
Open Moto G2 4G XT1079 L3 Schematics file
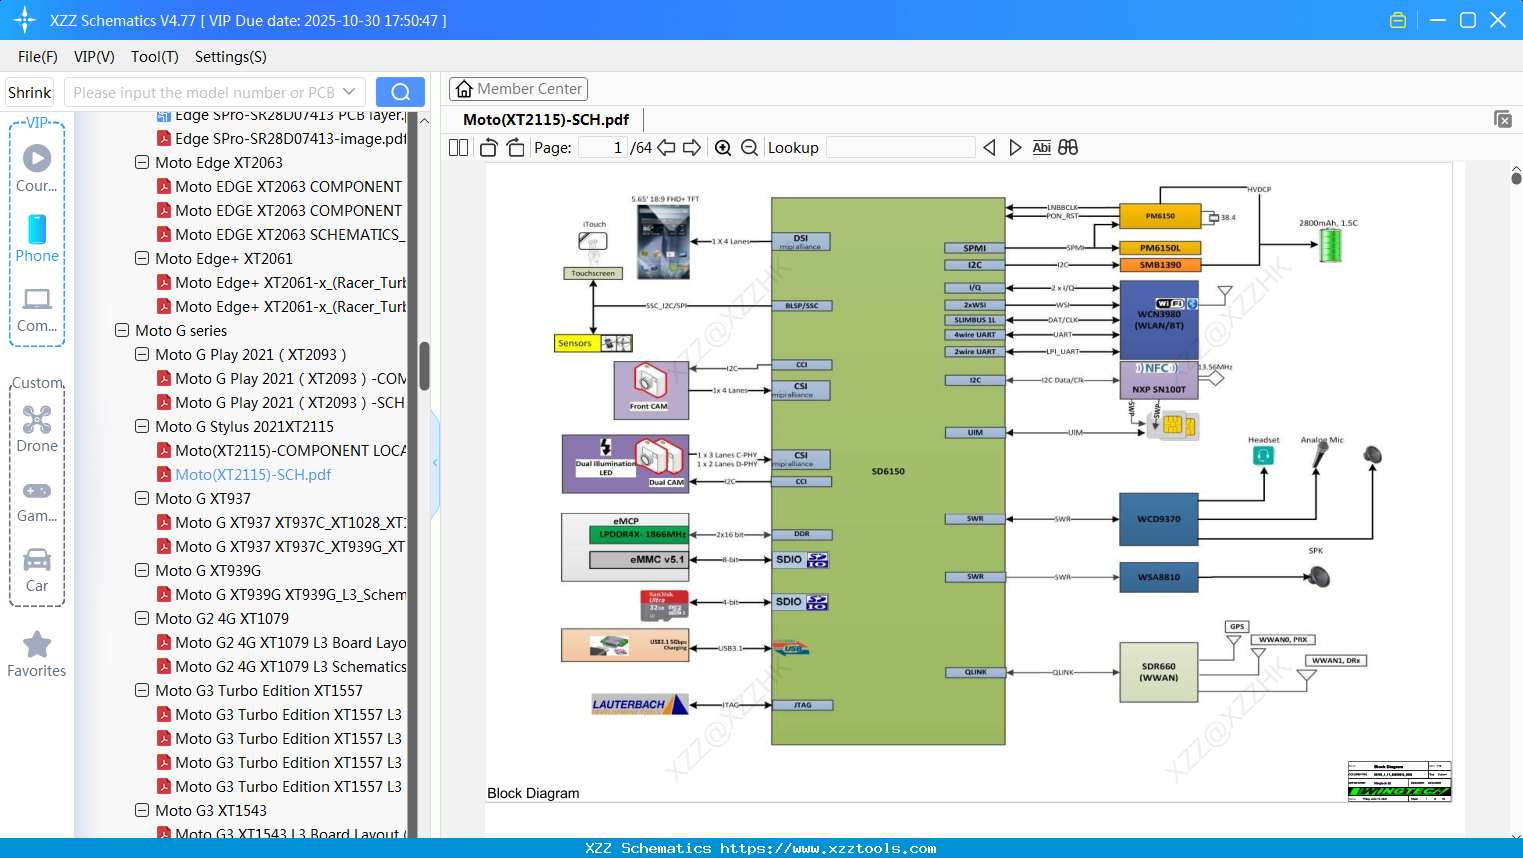290,666
